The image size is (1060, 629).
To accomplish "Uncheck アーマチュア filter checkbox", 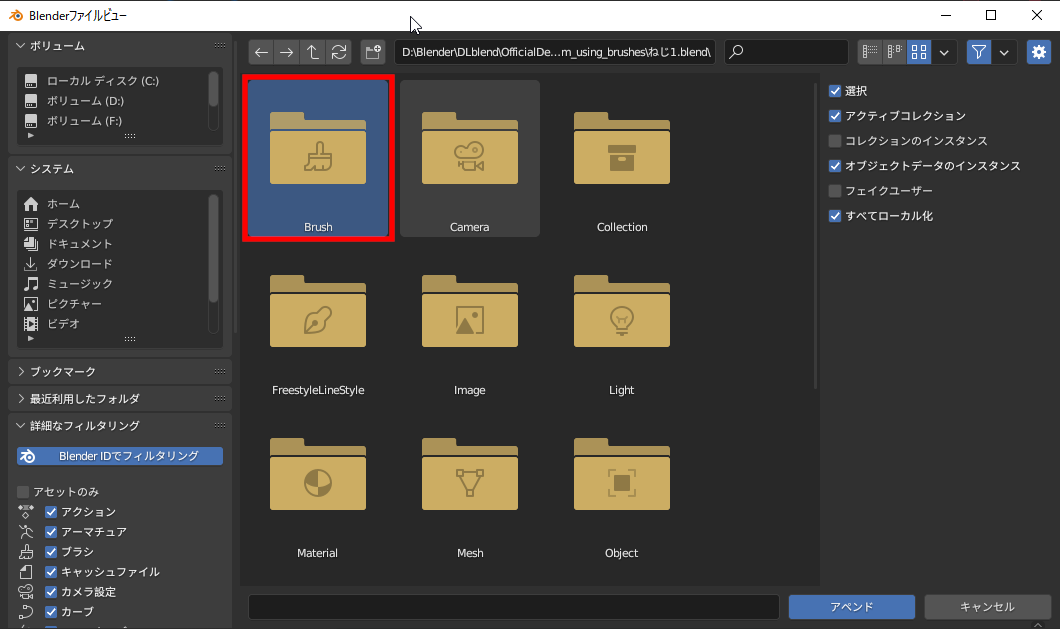I will [x=51, y=532].
